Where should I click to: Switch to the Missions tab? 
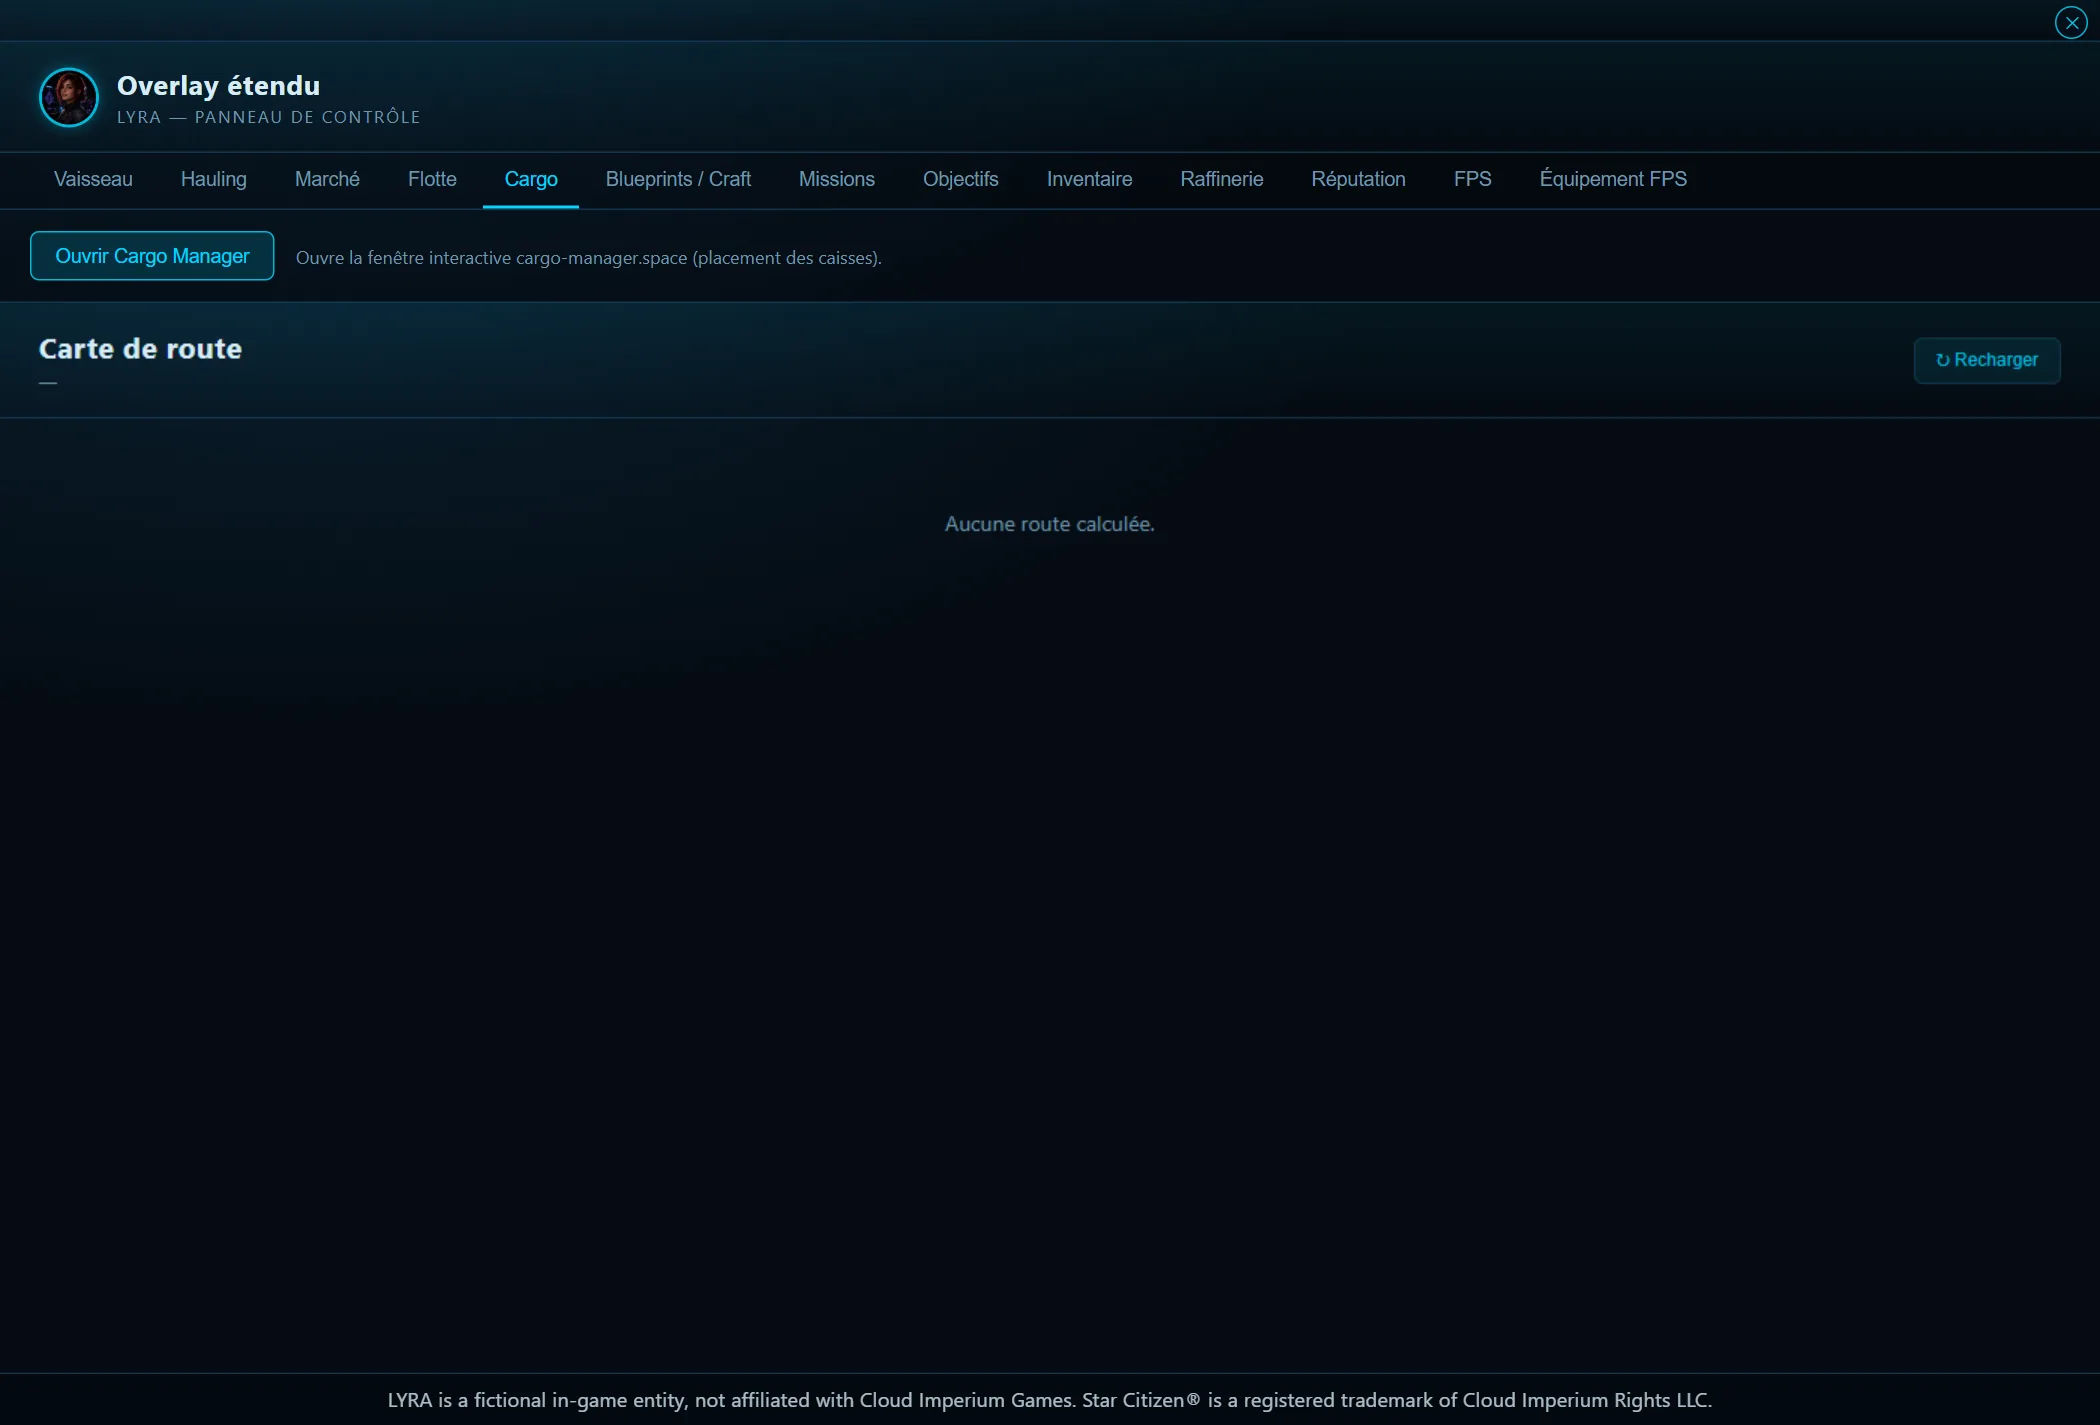(837, 179)
